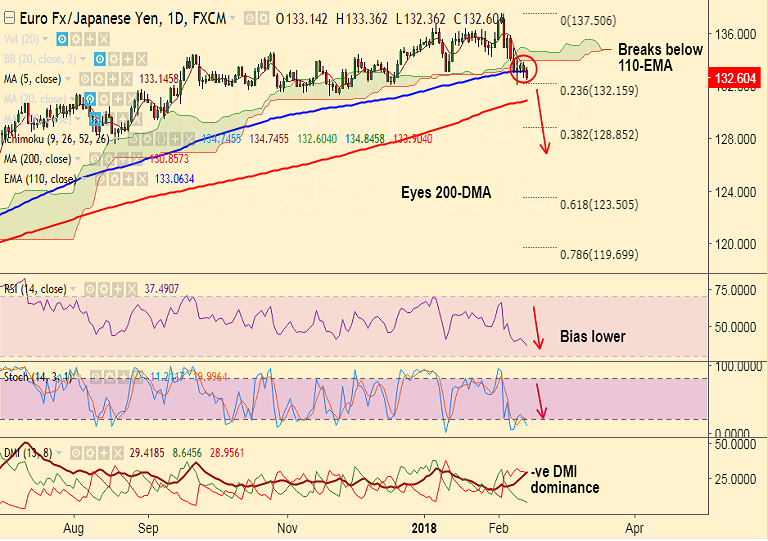
Task: Click the Euro Fx/Japanese Yen, 1D, FXCM title
Action: click(x=123, y=19)
